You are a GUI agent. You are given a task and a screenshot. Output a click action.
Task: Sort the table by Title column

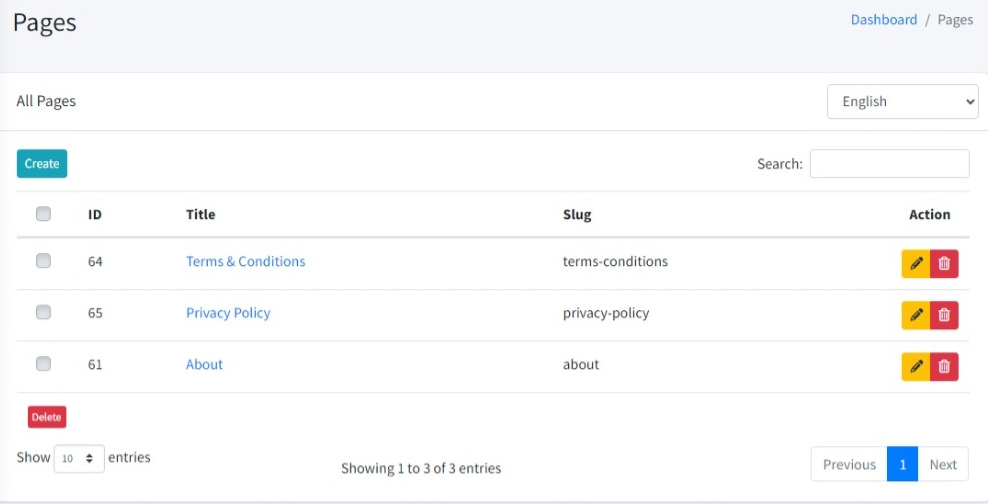click(200, 214)
